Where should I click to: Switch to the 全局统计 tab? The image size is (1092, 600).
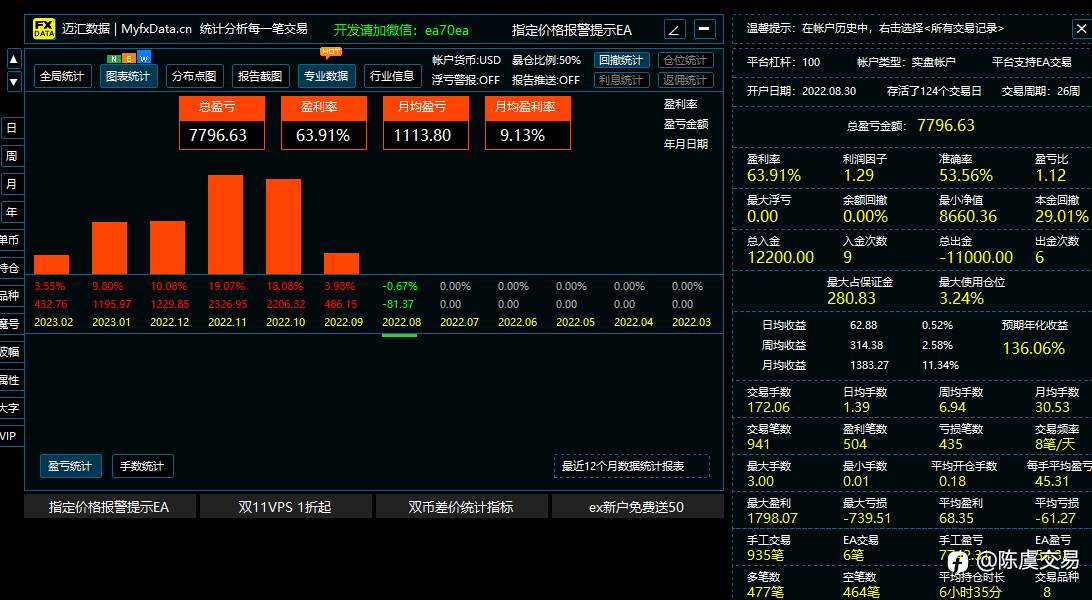tap(63, 76)
